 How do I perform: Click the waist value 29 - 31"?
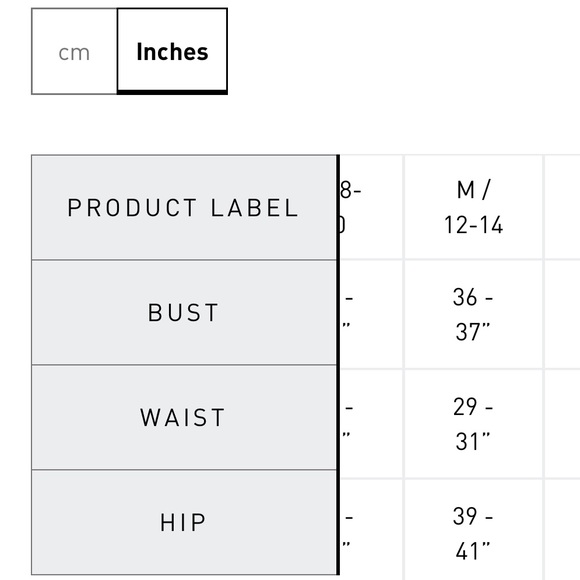coord(473,424)
